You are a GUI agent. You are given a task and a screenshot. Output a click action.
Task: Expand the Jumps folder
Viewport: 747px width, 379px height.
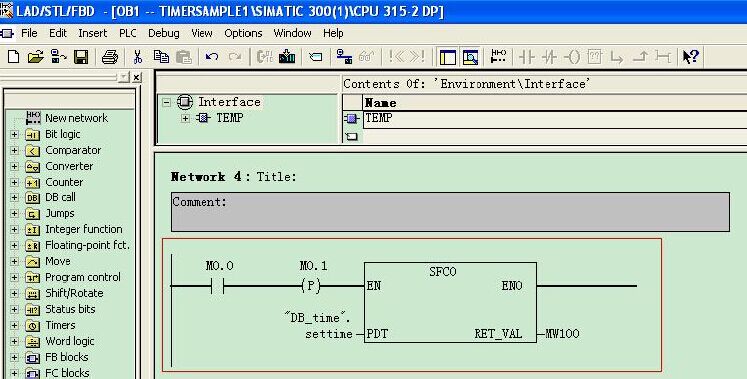pyautogui.click(x=14, y=214)
